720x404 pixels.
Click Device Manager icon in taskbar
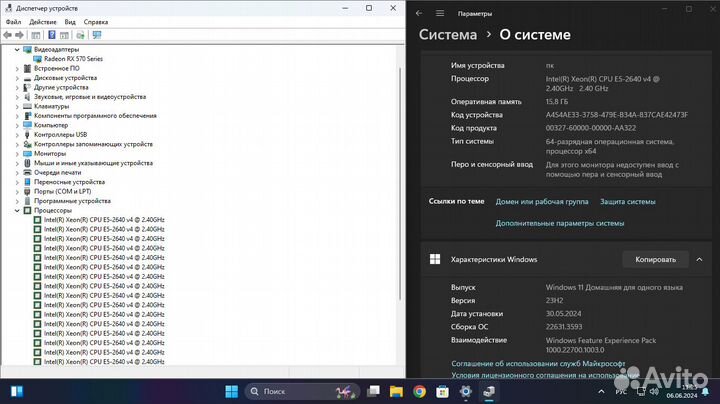click(489, 392)
